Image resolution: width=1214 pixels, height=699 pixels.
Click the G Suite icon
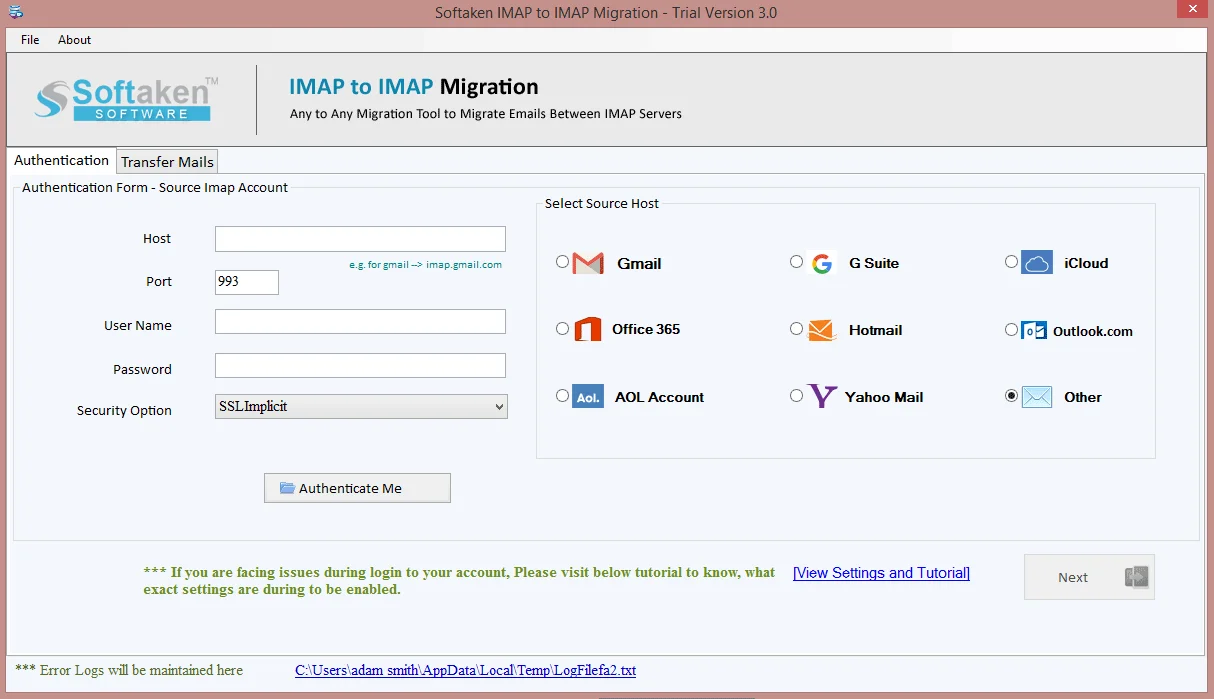[x=822, y=262]
